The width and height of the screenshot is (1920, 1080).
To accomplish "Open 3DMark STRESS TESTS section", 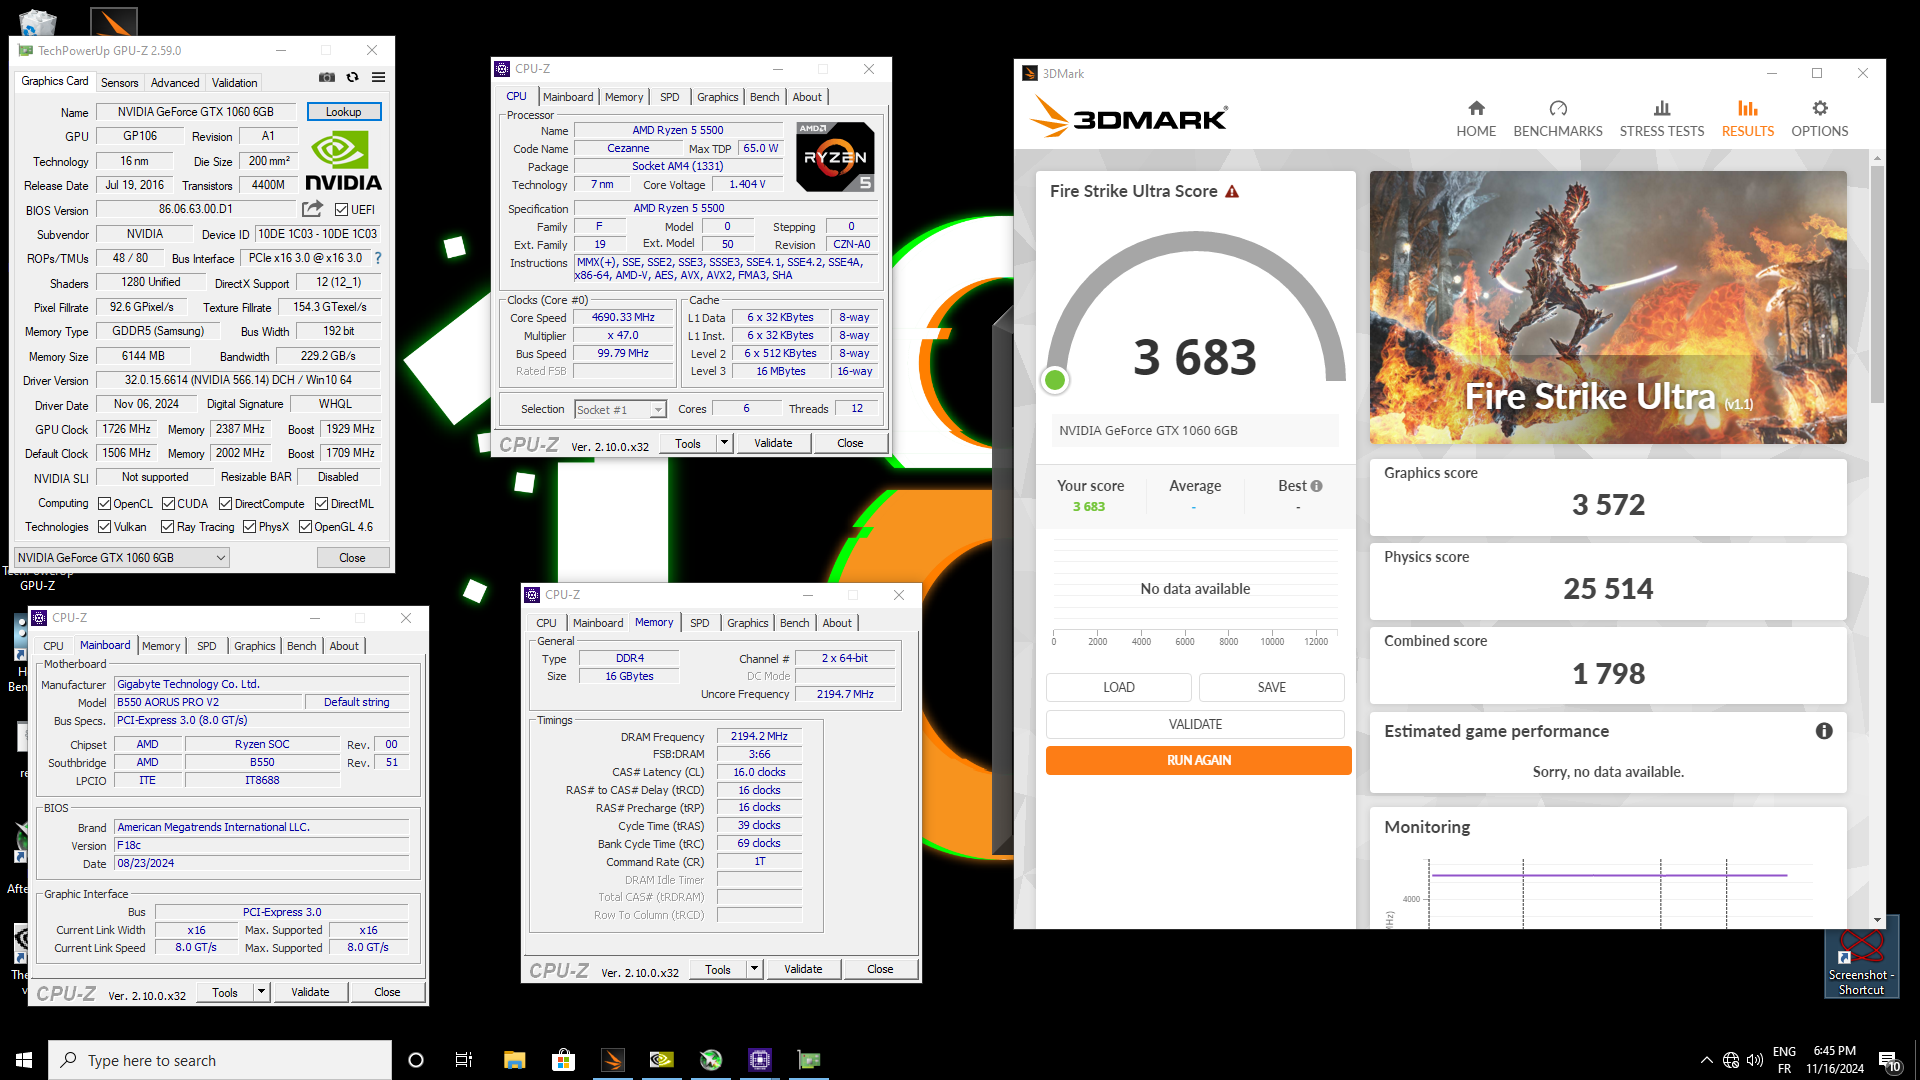I will (x=1662, y=118).
